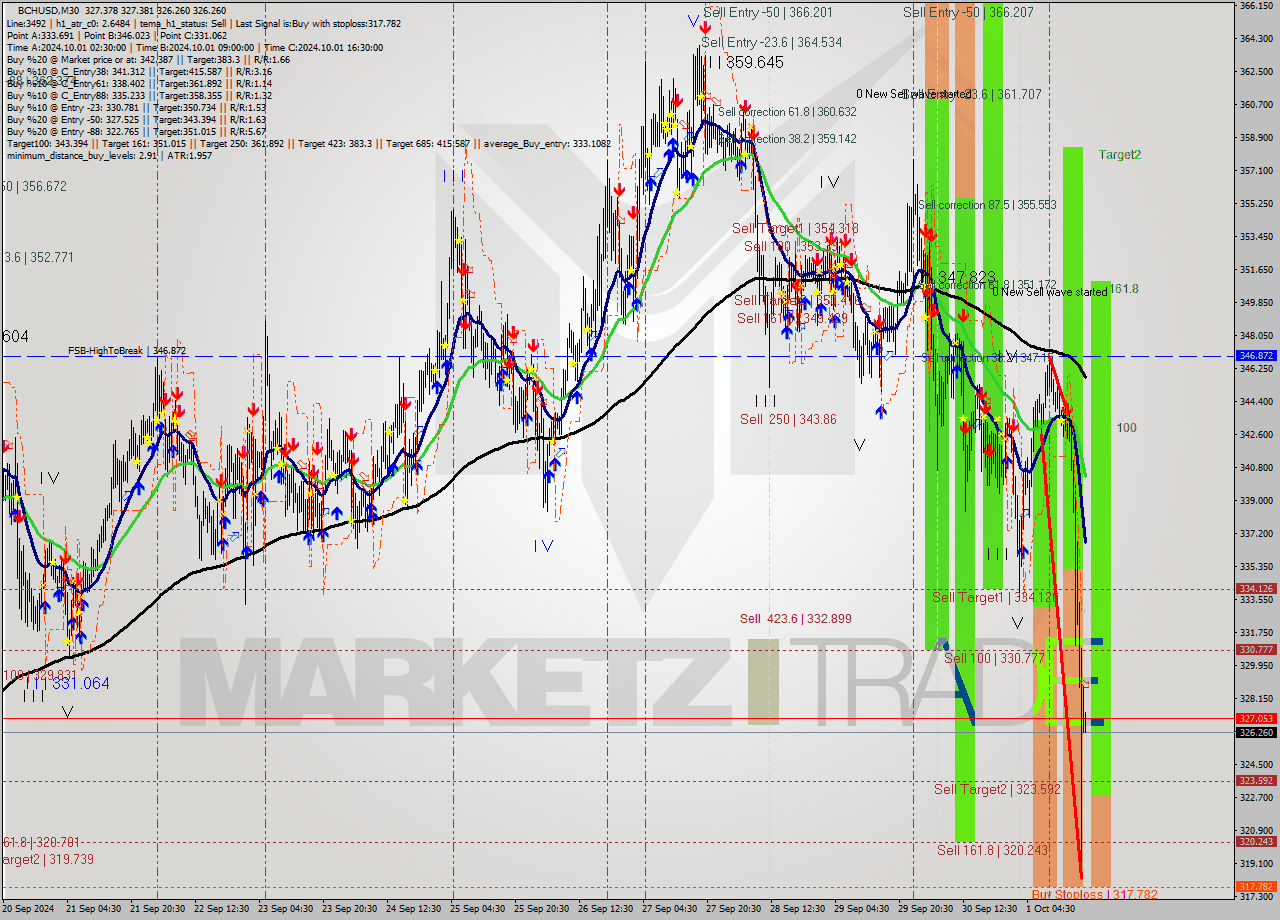Viewport: 1280px width, 920px height.
Task: Click the 'Sell correction 87.5 | 355.553' label
Action: [x=987, y=204]
